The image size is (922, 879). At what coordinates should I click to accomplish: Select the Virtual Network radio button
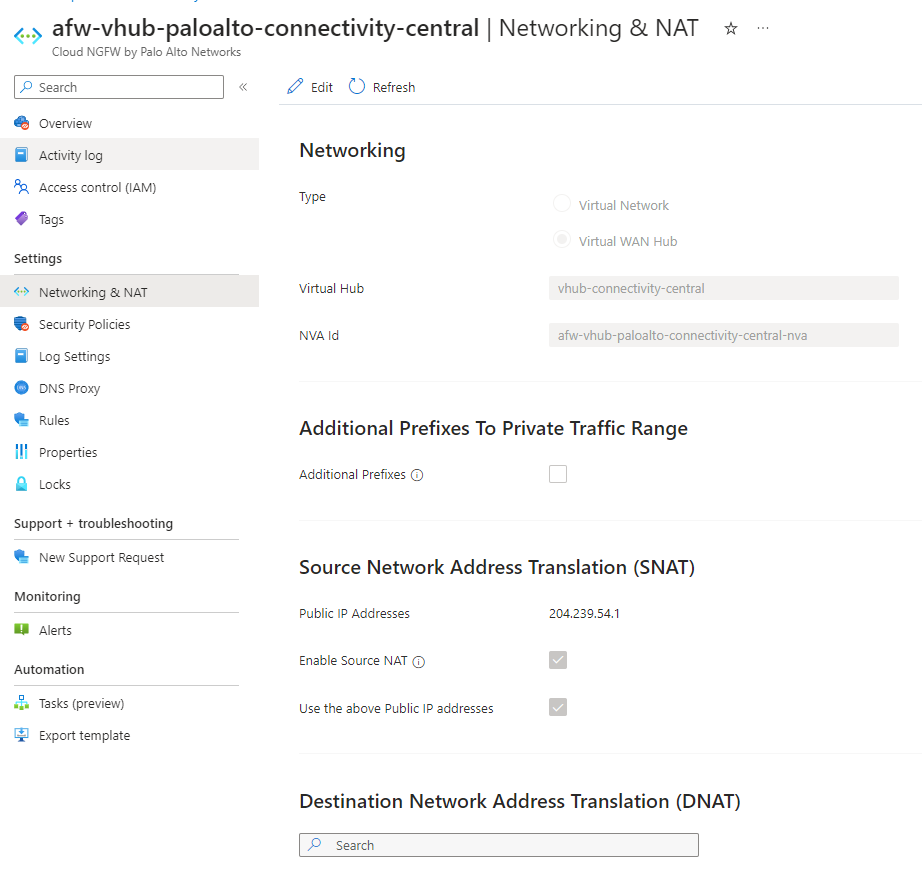[562, 205]
